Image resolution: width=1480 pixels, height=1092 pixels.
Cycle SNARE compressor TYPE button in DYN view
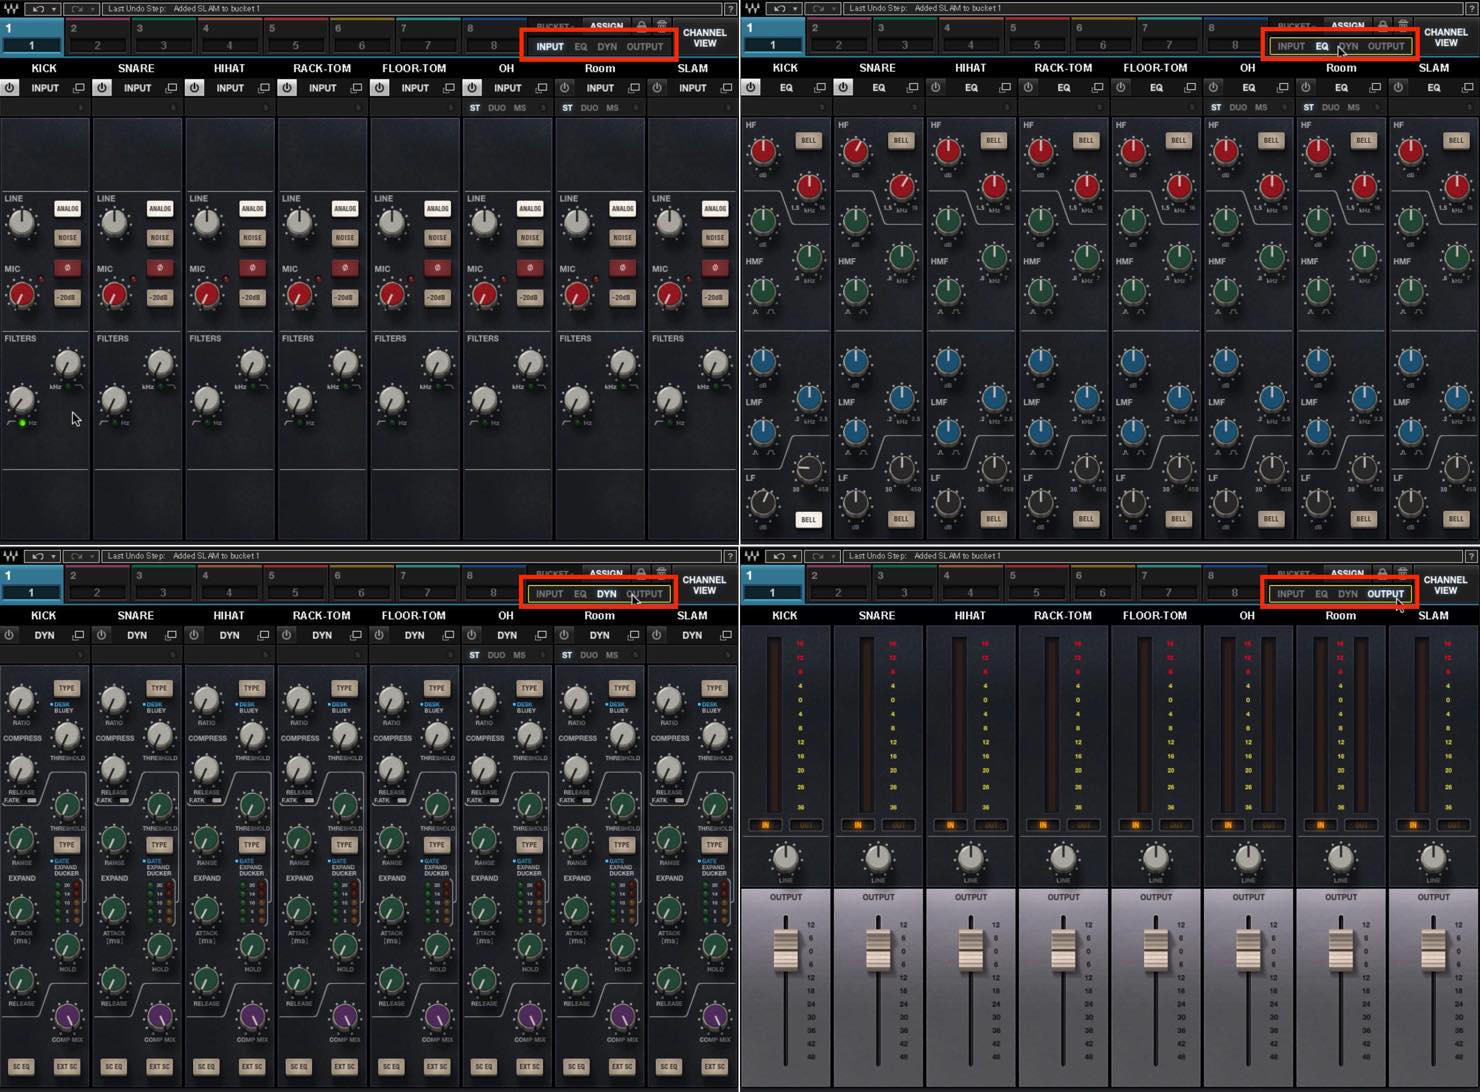160,688
